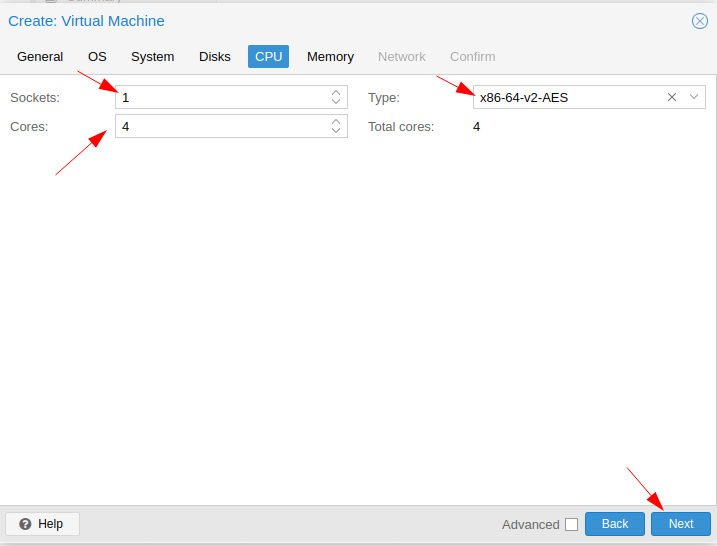Enable the Advanced checkbox
This screenshot has width=717, height=546.
point(571,525)
